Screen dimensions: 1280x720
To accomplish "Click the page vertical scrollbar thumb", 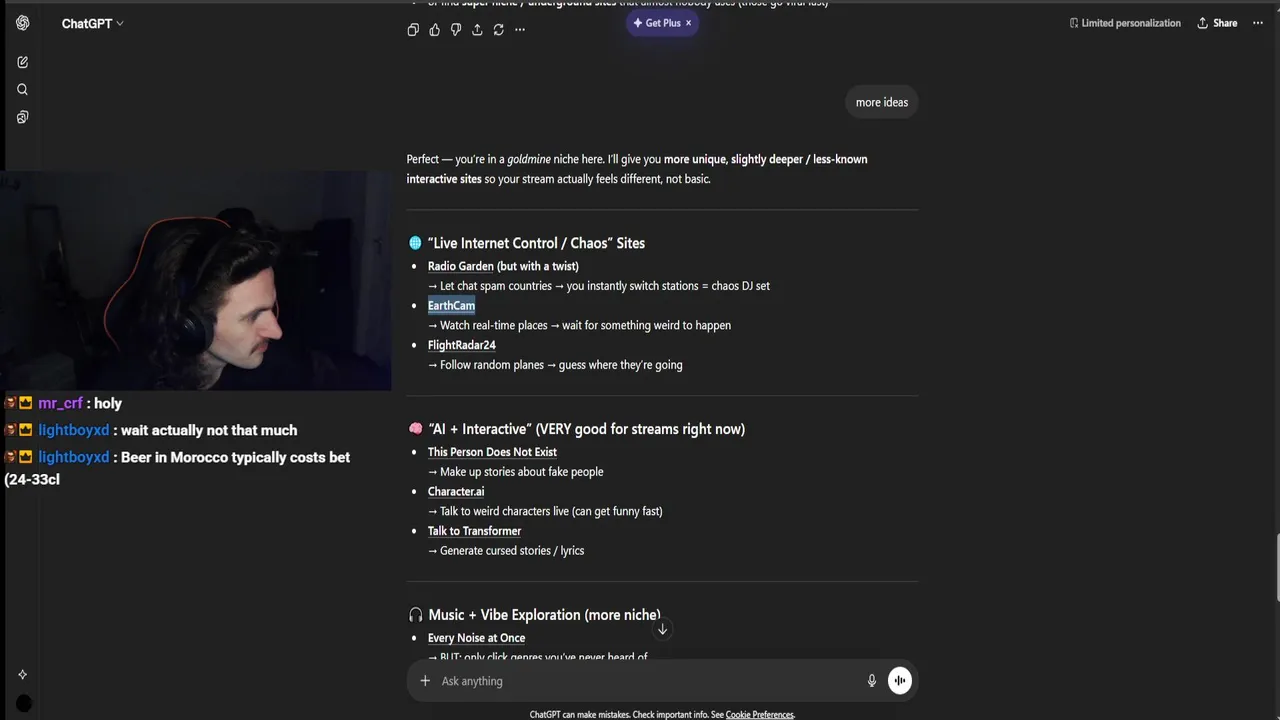I will [x=1276, y=568].
